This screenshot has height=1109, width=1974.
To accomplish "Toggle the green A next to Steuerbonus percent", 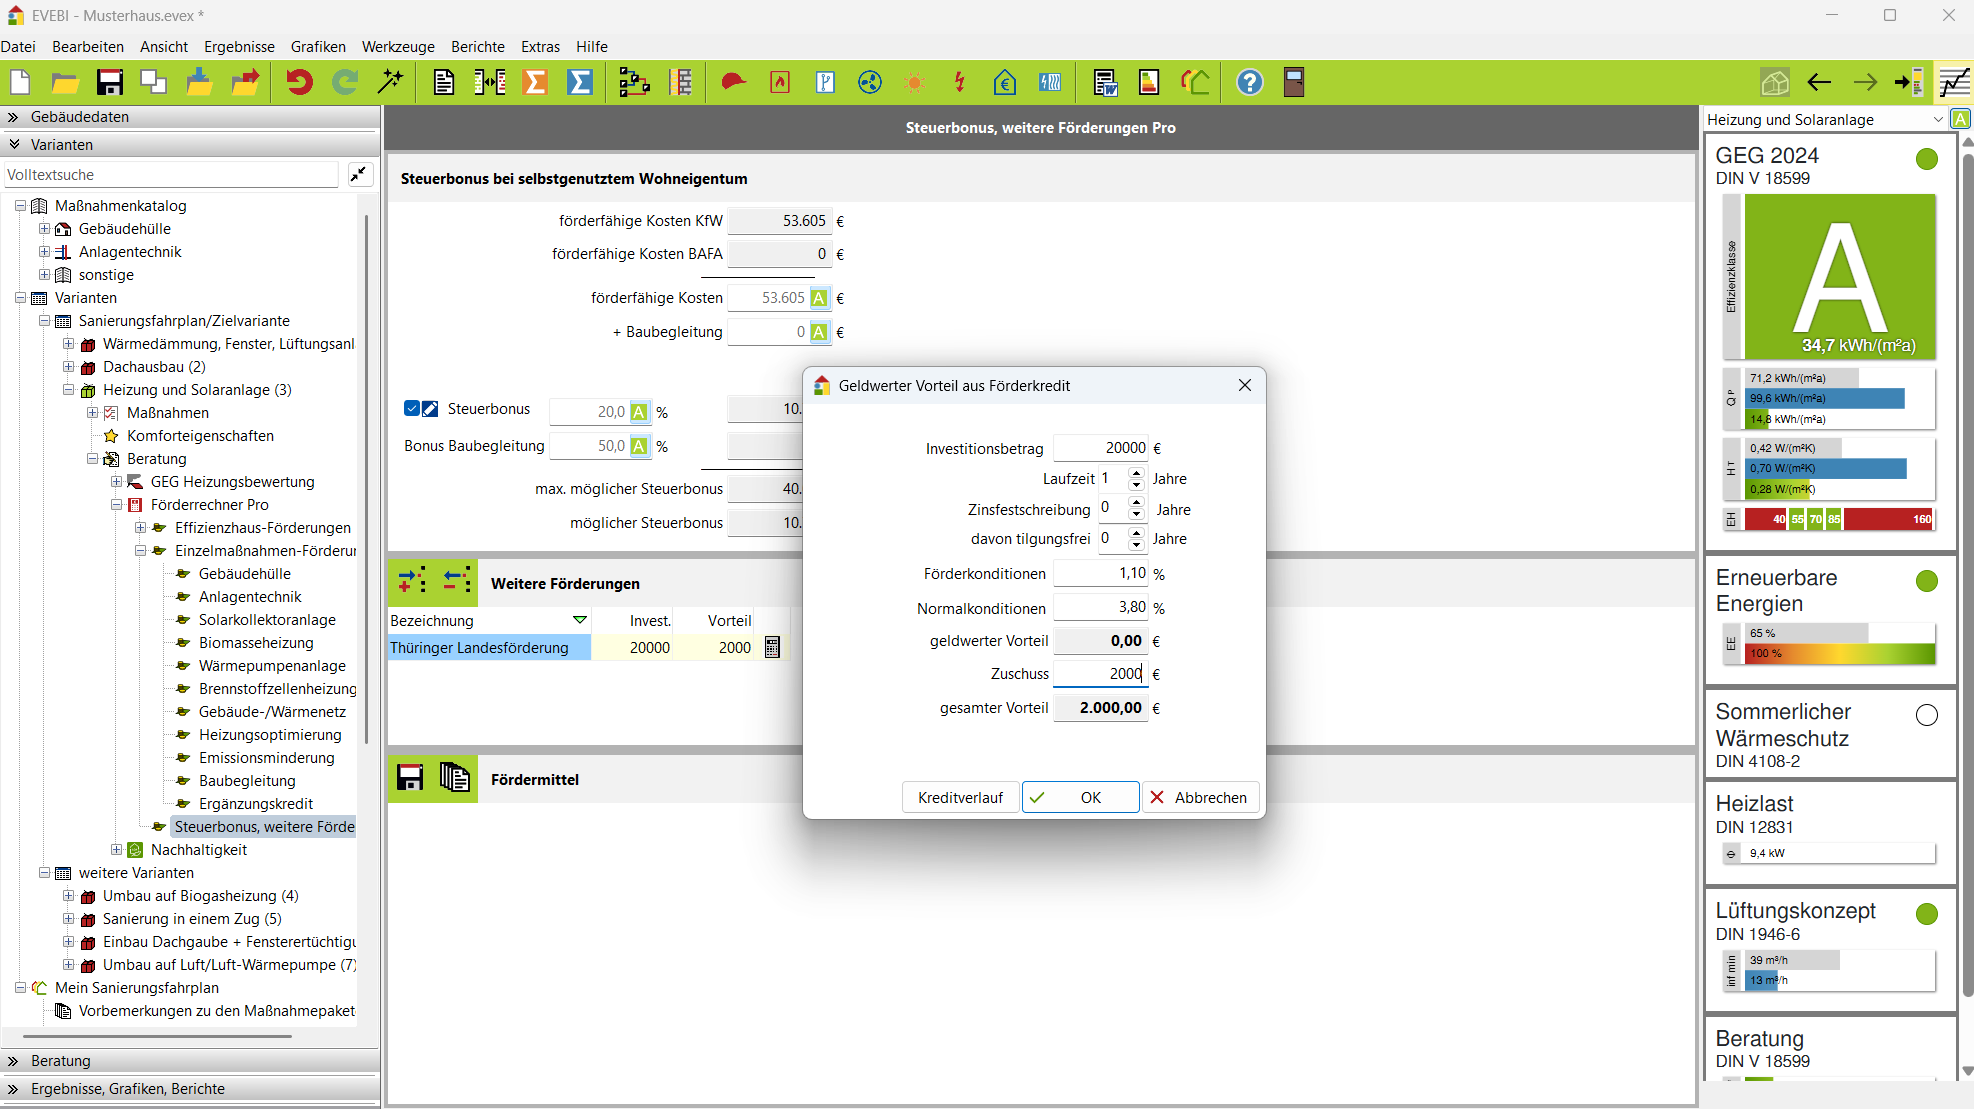I will [x=639, y=412].
